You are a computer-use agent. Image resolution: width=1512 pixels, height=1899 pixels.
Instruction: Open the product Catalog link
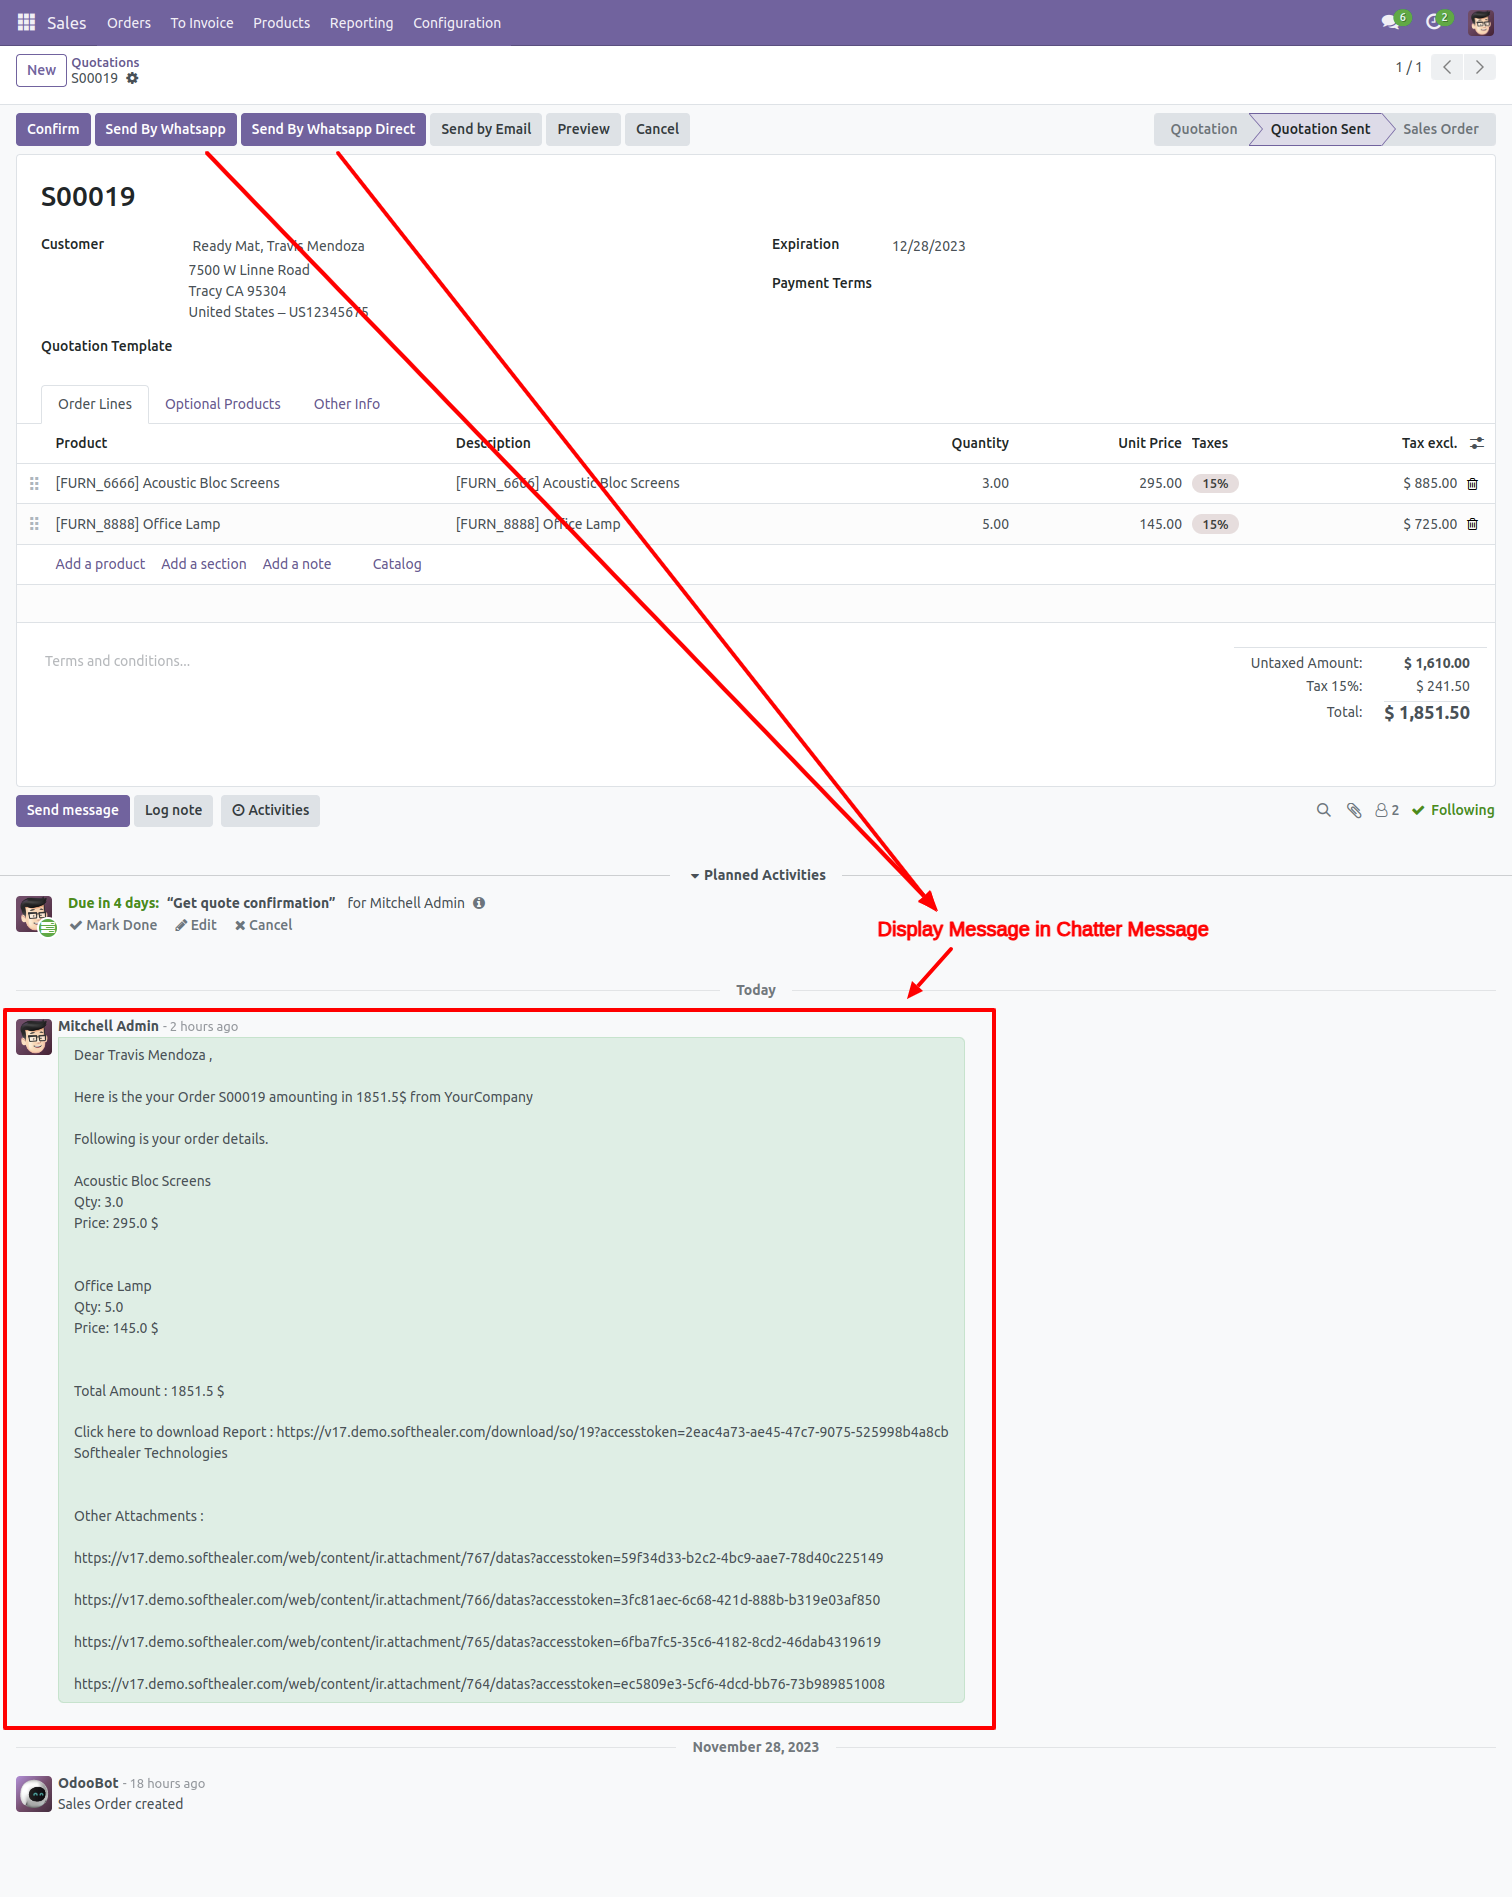[397, 564]
